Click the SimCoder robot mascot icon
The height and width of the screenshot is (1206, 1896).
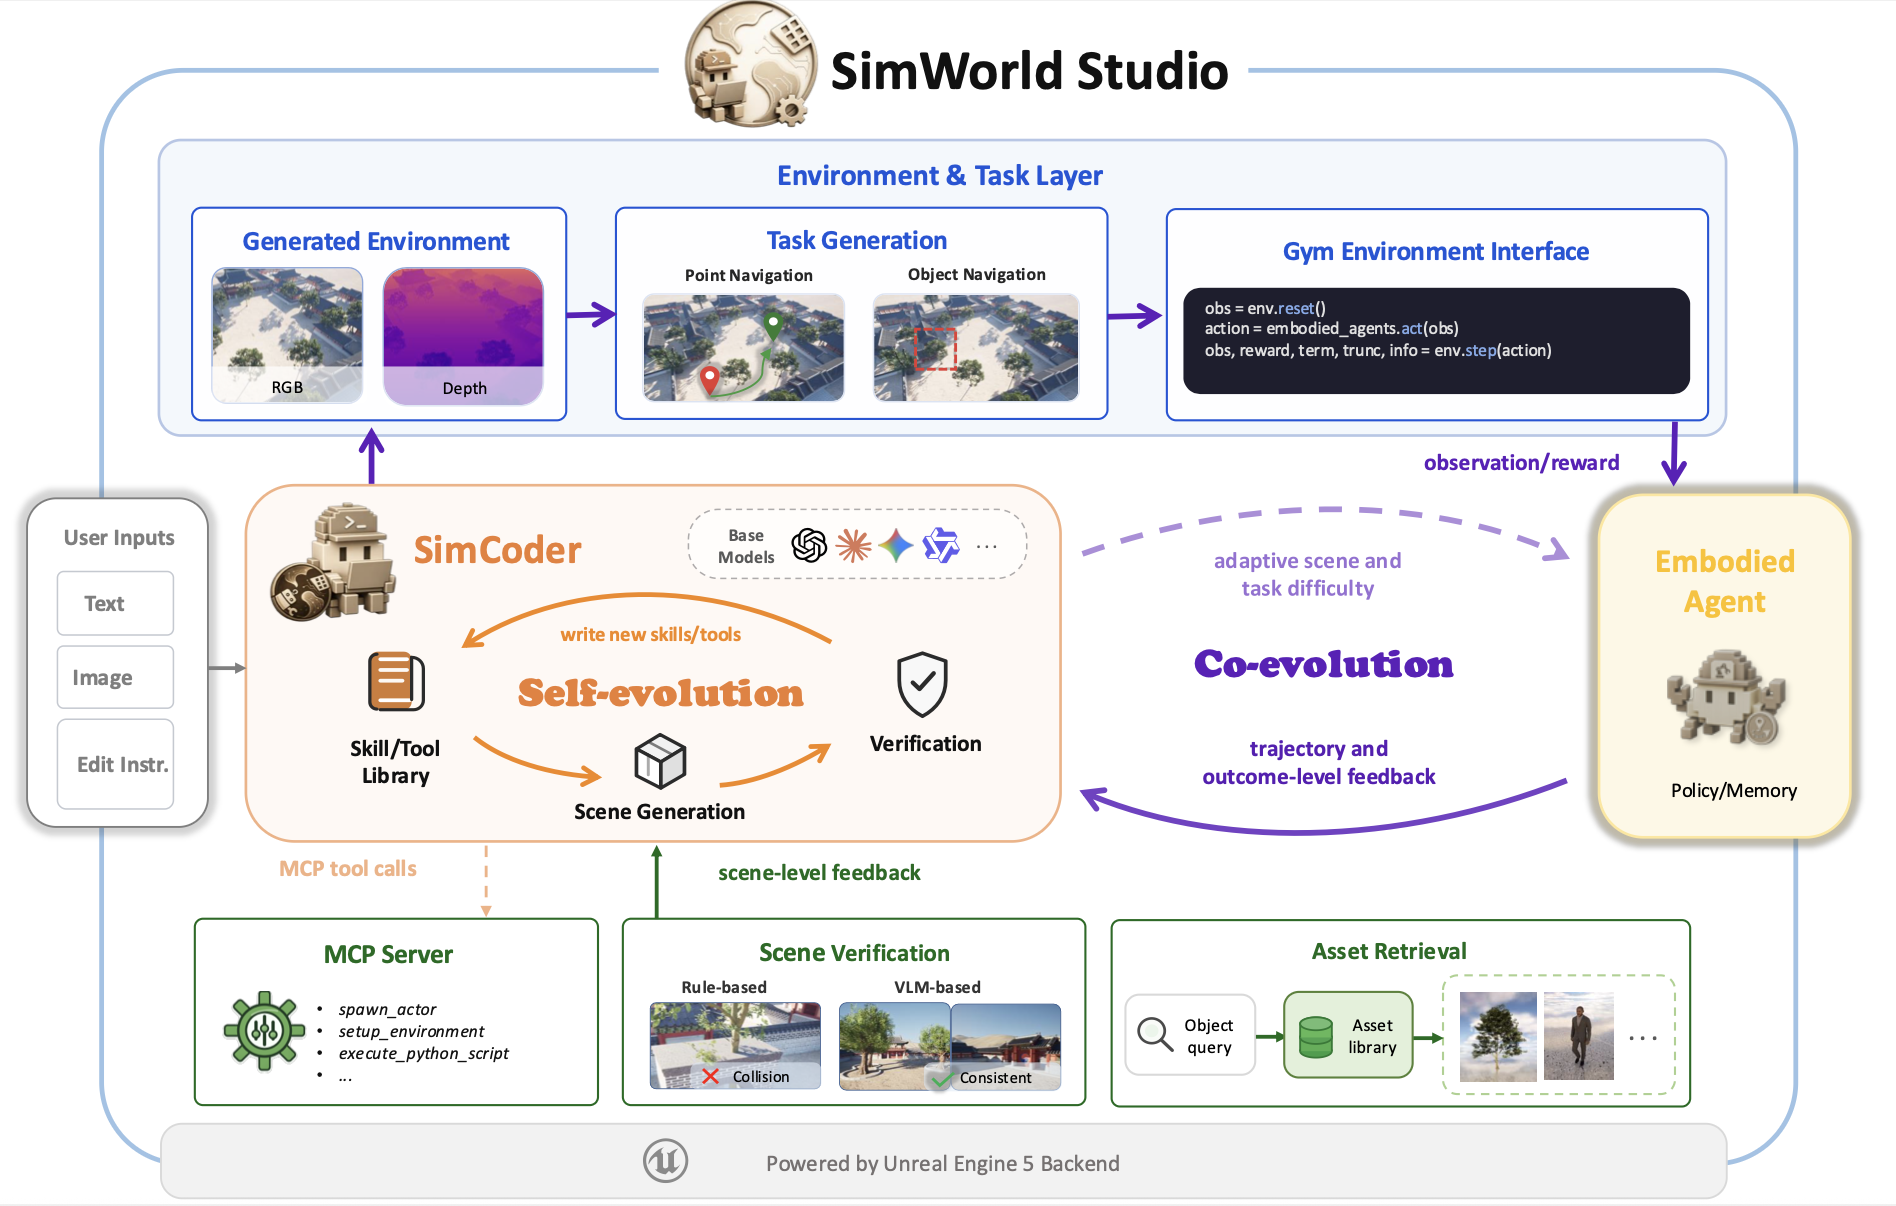(x=334, y=563)
